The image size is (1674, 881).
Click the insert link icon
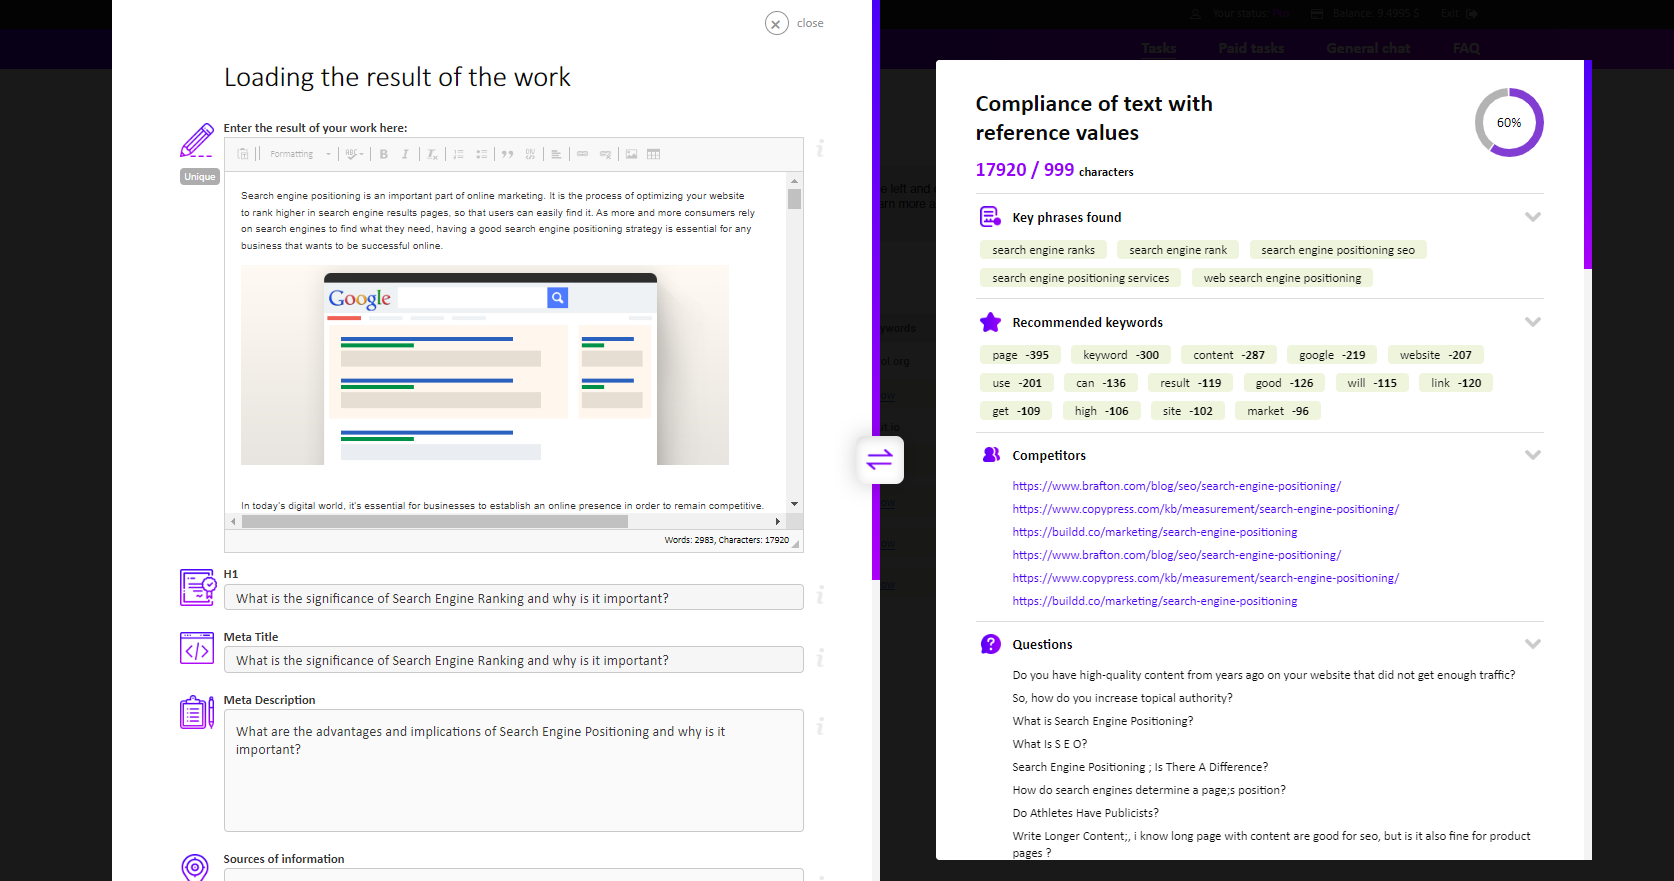[583, 154]
